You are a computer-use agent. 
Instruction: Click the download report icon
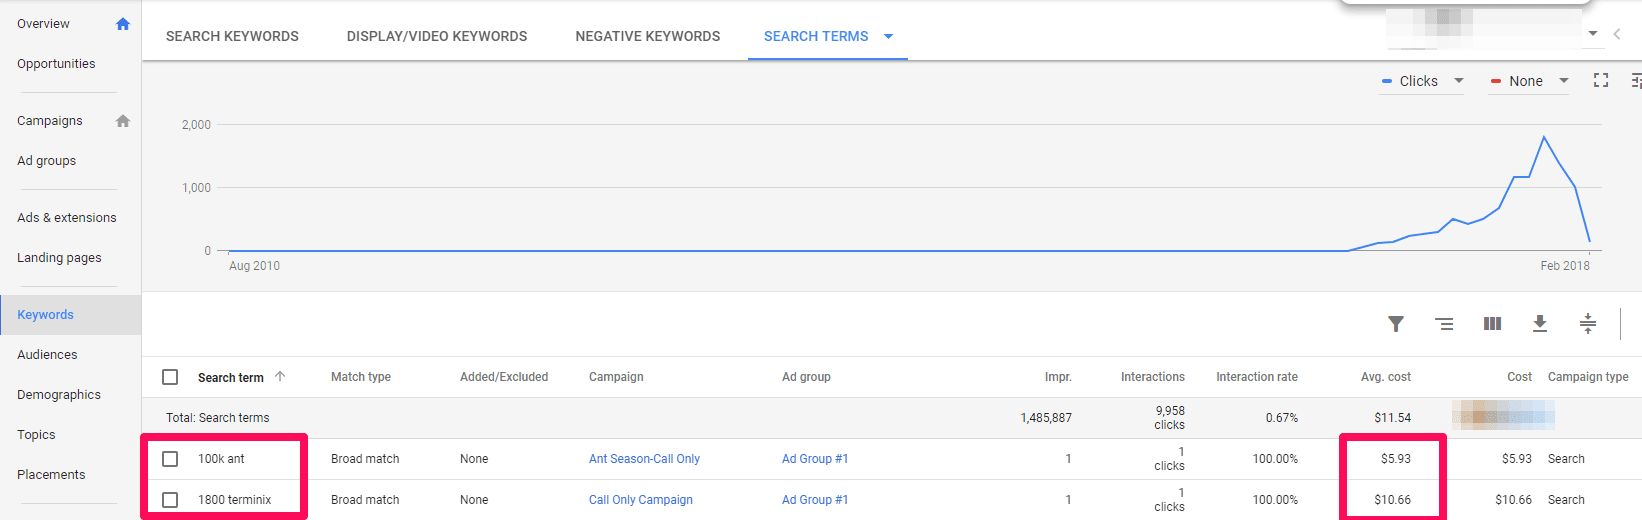click(x=1540, y=323)
